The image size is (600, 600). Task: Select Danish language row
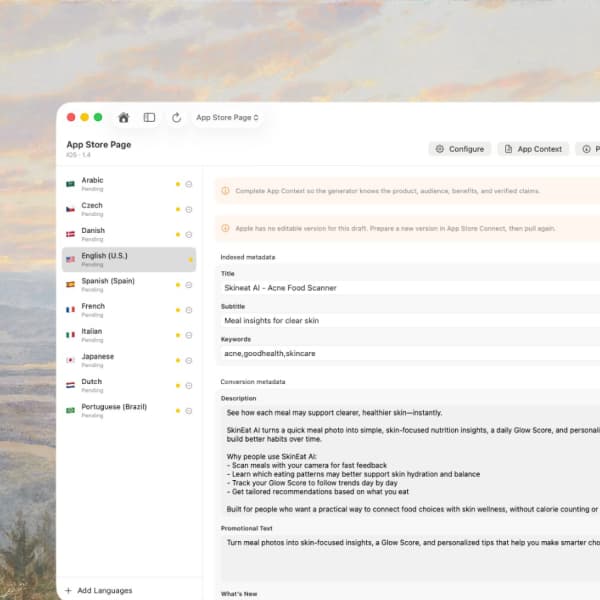click(129, 235)
